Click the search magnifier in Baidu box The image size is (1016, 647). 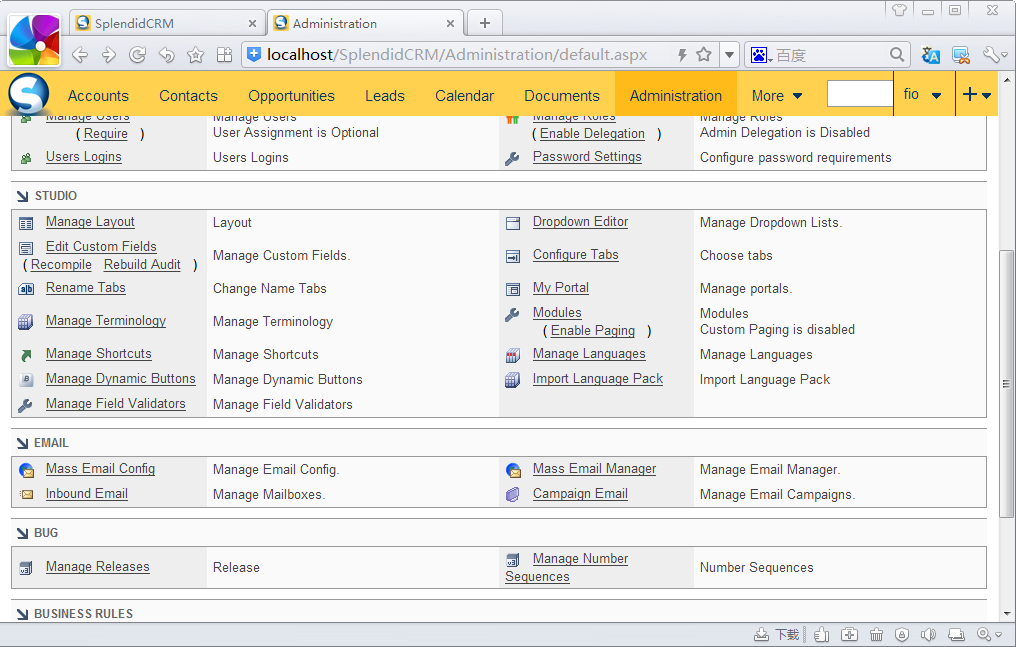point(897,55)
